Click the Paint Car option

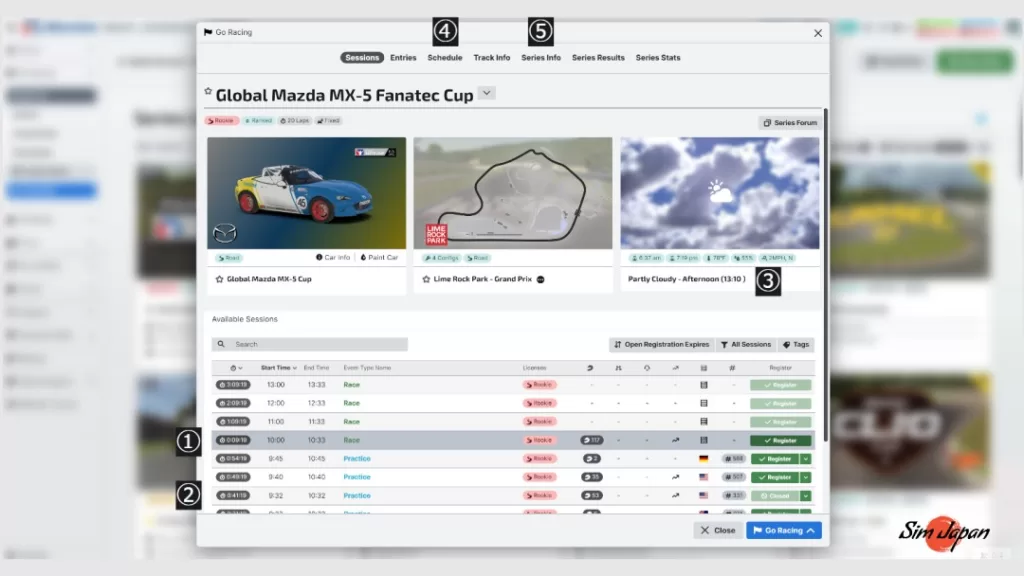pyautogui.click(x=378, y=257)
